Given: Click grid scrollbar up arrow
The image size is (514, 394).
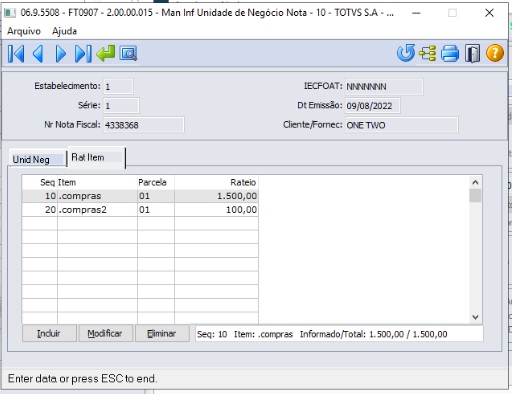Looking at the screenshot, I should click(475, 182).
